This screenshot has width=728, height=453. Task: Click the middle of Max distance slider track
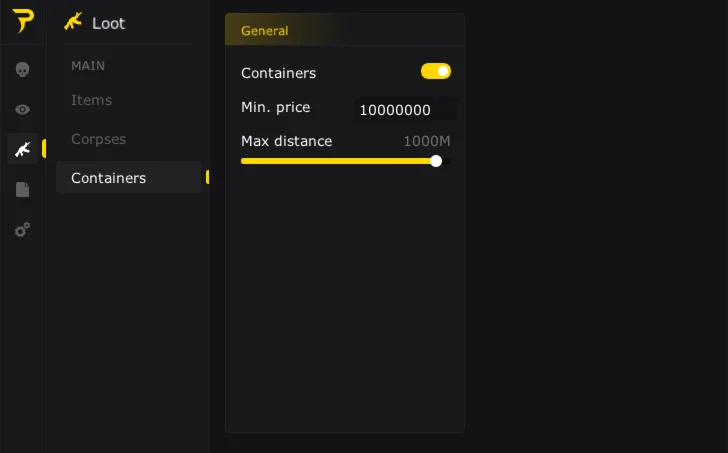pyautogui.click(x=345, y=161)
